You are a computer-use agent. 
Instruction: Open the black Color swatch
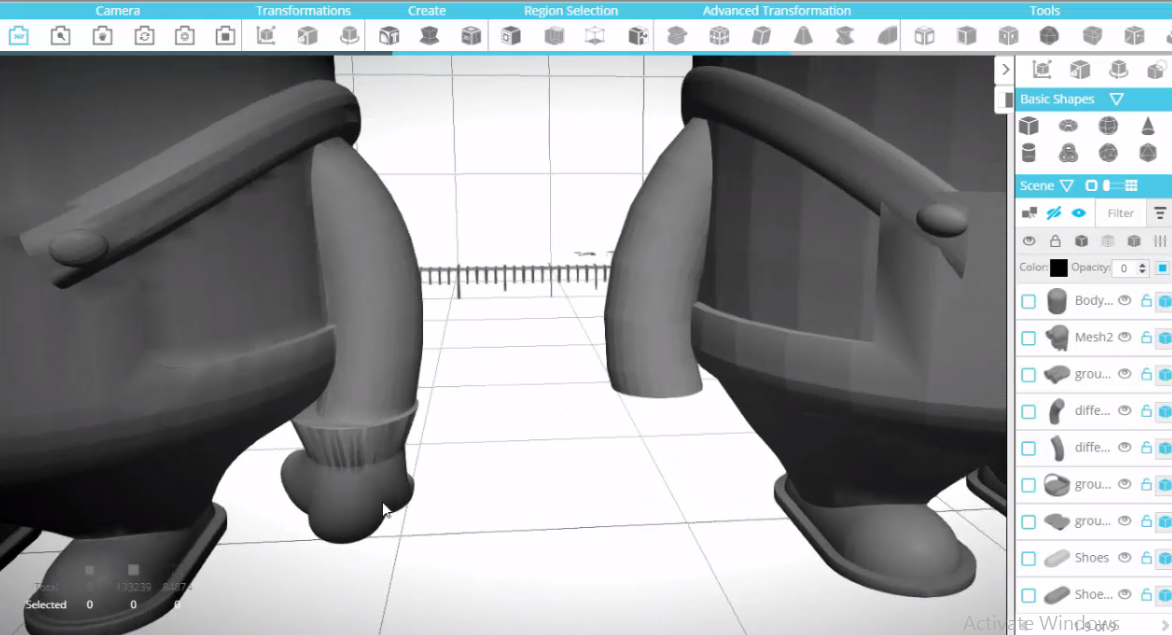click(x=1058, y=267)
